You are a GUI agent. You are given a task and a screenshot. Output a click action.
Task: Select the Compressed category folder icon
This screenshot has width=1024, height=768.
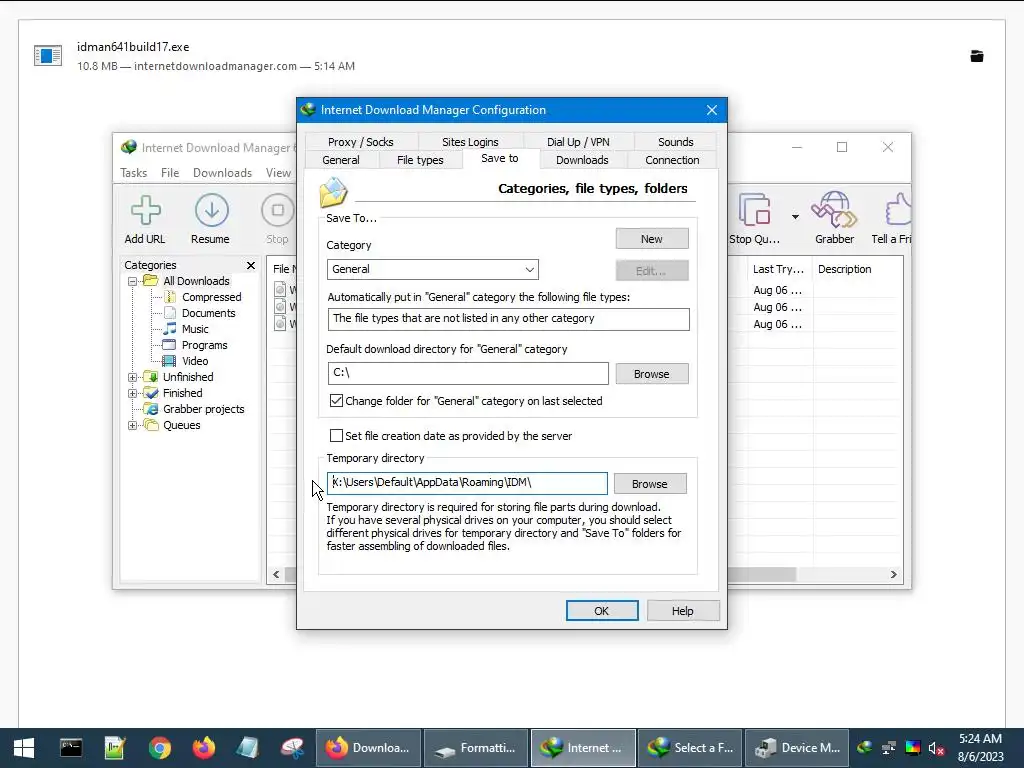click(170, 297)
